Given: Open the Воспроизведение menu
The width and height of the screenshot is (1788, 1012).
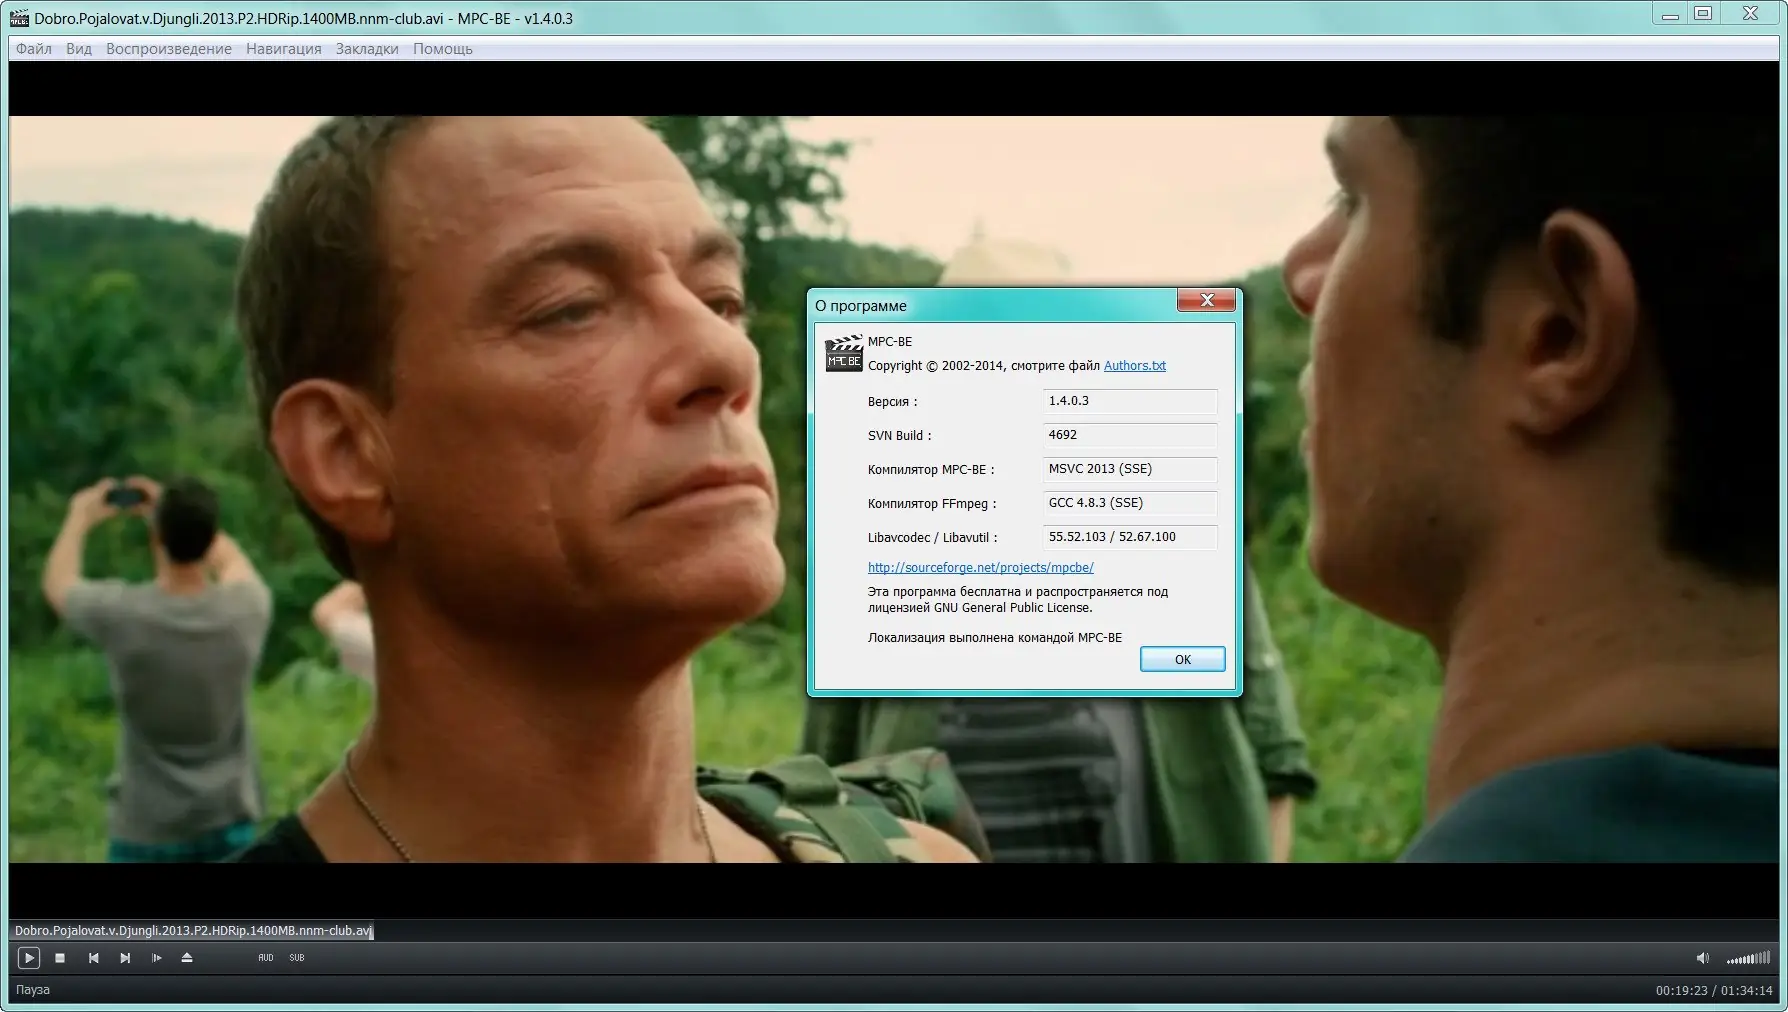Looking at the screenshot, I should (x=169, y=49).
